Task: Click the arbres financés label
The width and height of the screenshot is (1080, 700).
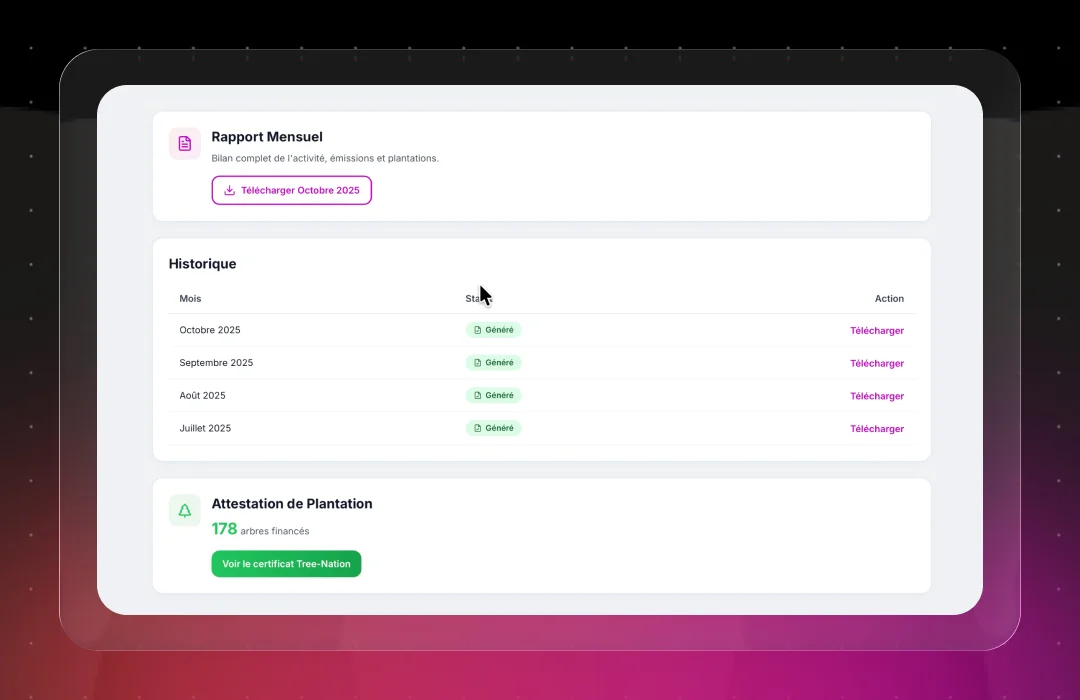Action: coord(275,531)
